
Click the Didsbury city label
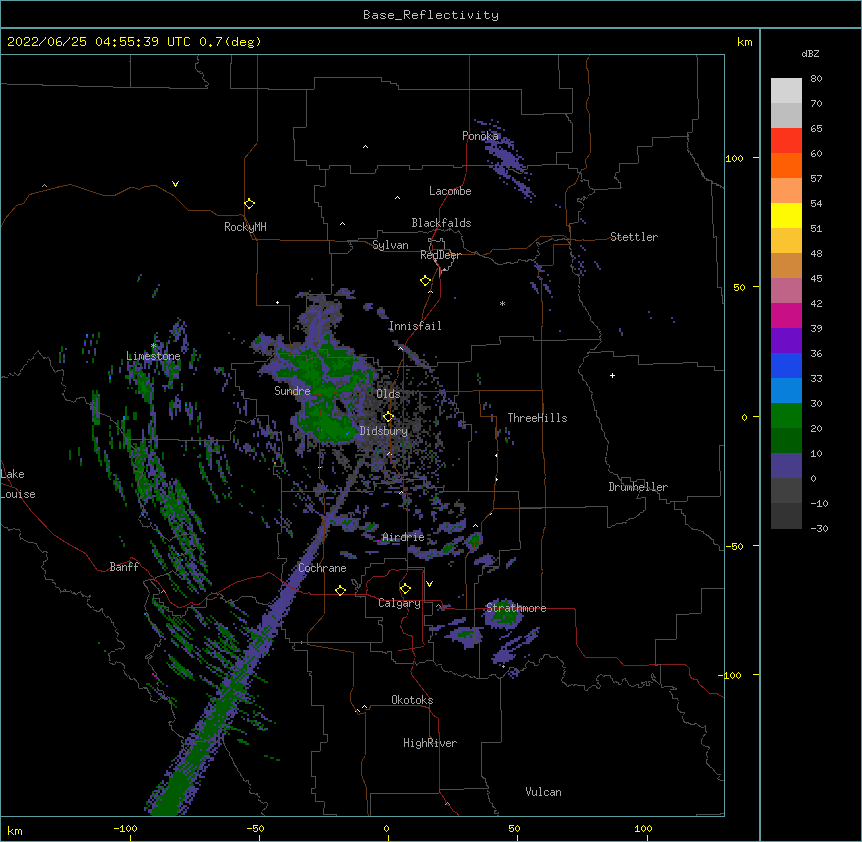(x=384, y=431)
